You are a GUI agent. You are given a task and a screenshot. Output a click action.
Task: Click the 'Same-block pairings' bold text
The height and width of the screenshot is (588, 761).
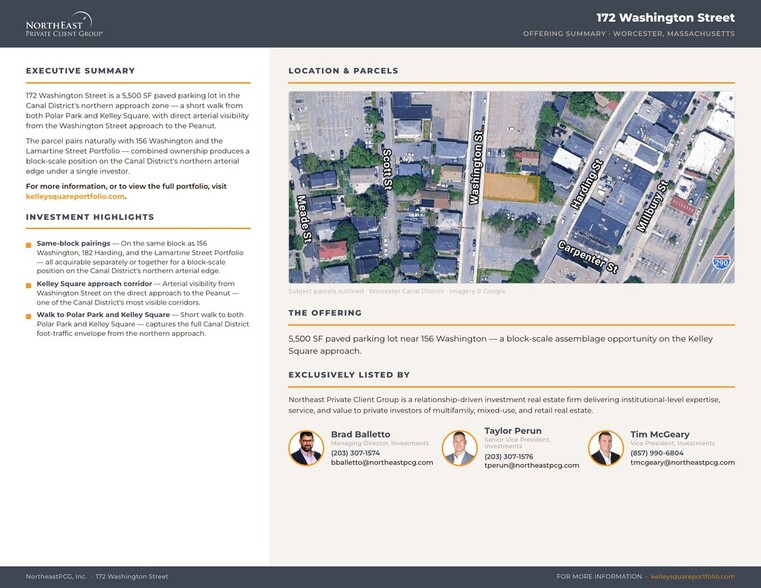(x=73, y=244)
